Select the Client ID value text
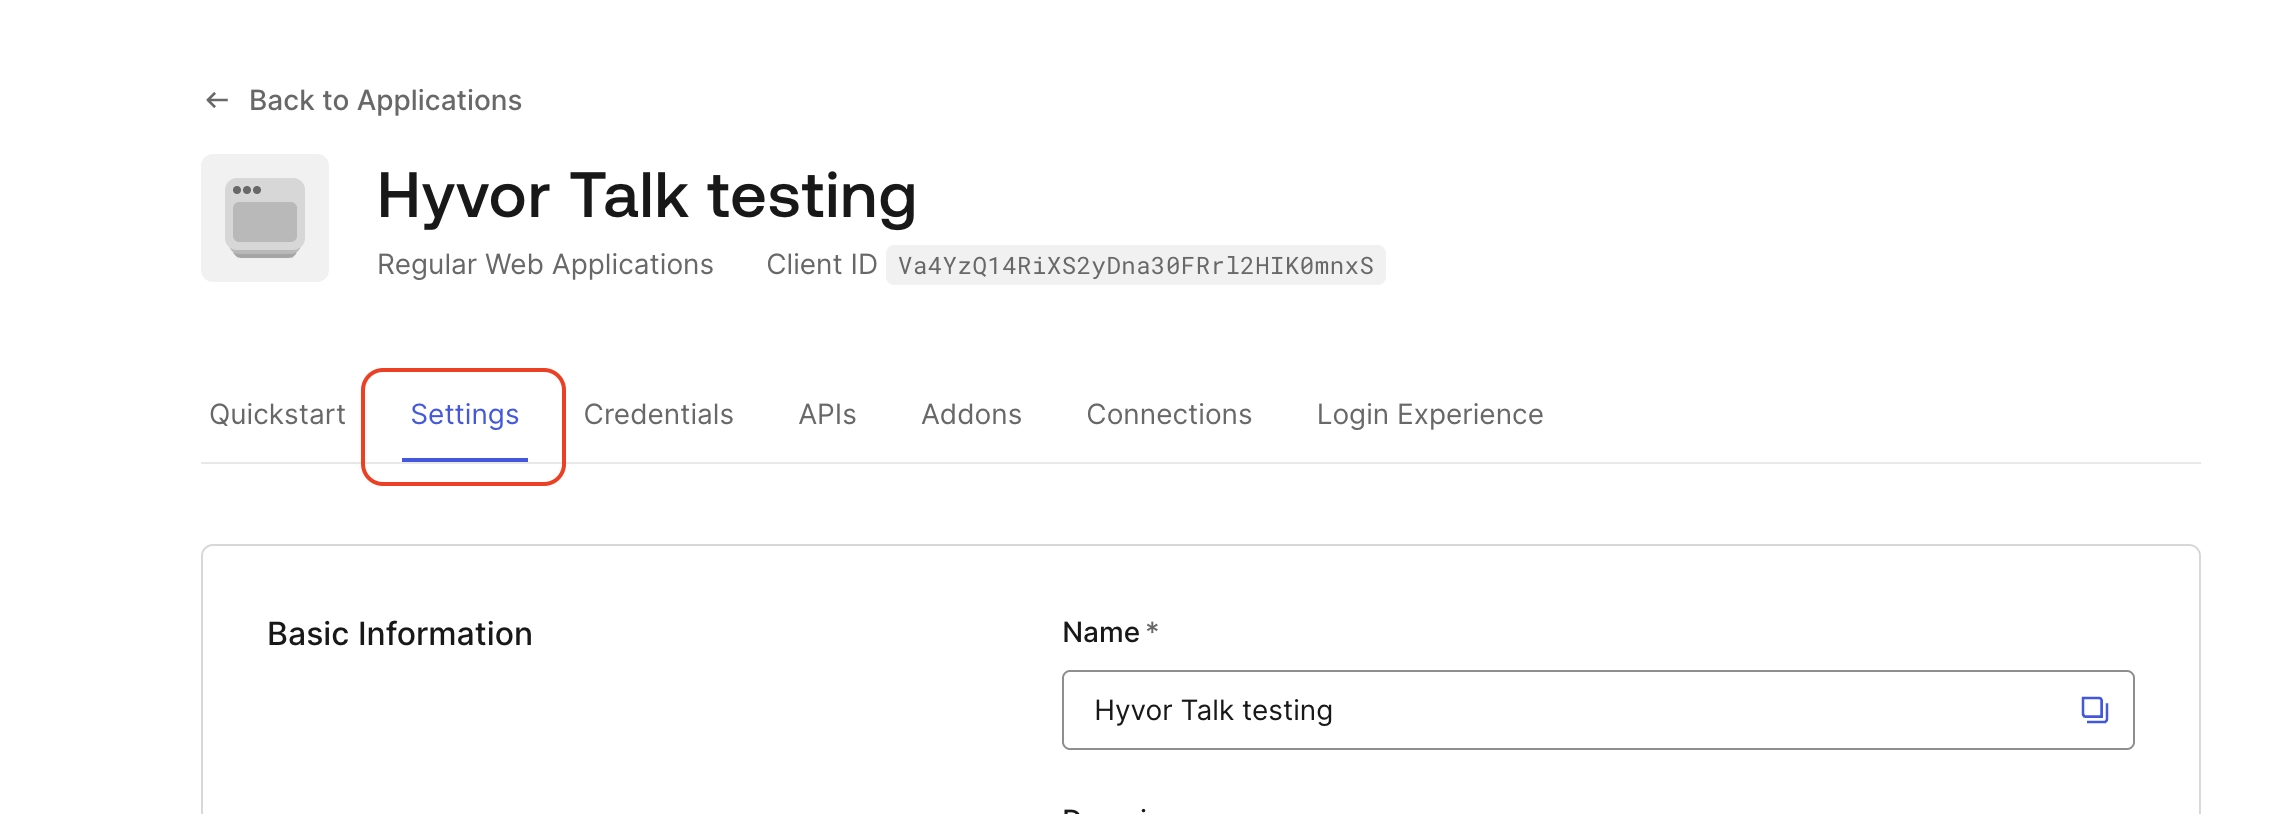2290x814 pixels. [x=1136, y=265]
